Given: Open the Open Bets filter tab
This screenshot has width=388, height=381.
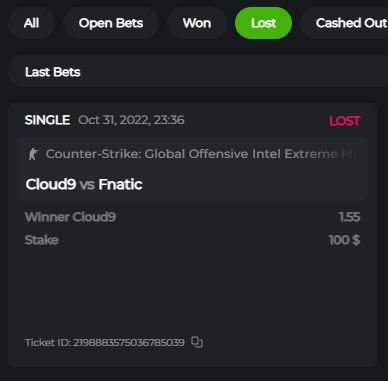Looking at the screenshot, I should tap(111, 23).
